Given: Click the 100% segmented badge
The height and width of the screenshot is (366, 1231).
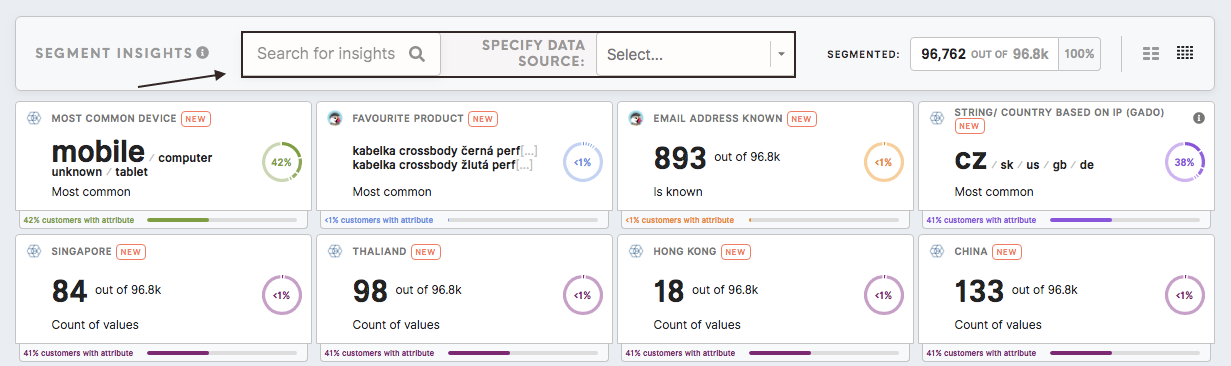Looking at the screenshot, I should click(x=1079, y=54).
